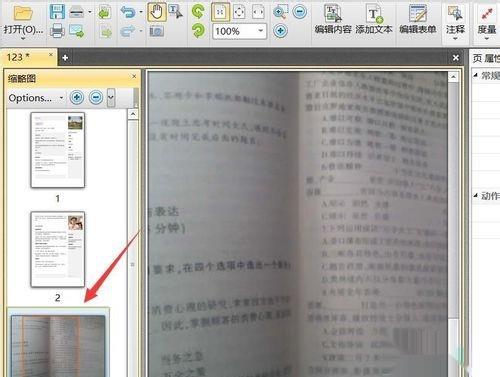Close the 缩略图 thumbnails panel

tap(134, 76)
